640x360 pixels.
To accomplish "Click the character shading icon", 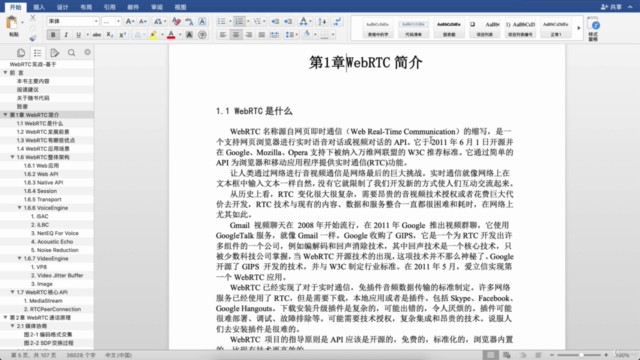I will click(x=189, y=35).
